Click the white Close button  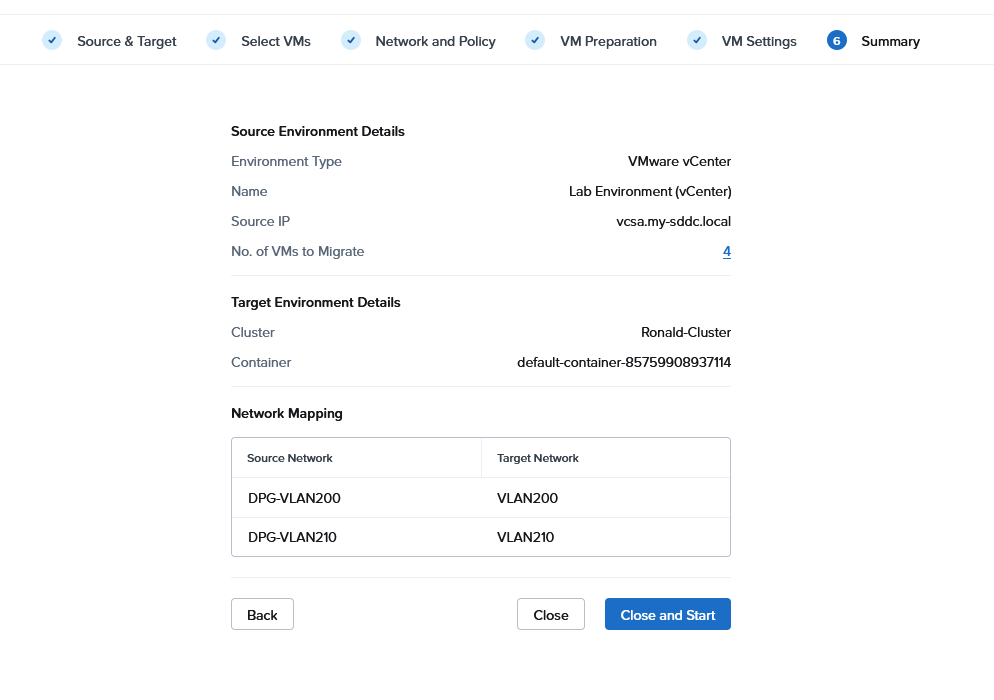(550, 615)
